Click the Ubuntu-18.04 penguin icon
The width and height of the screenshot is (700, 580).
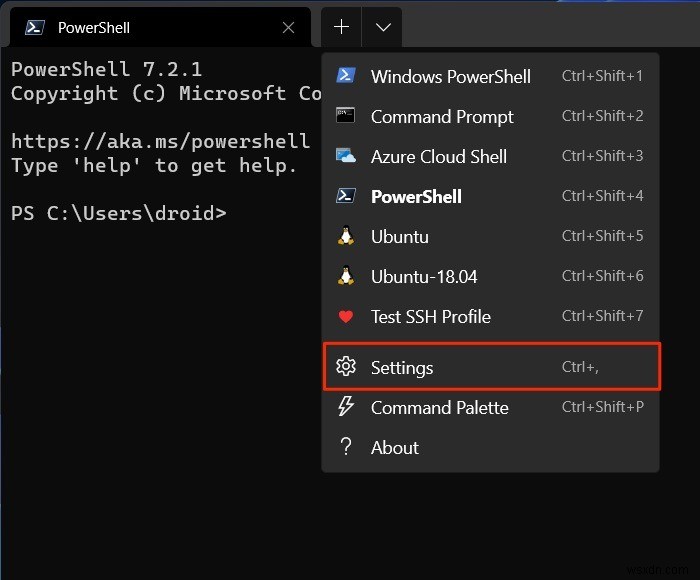346,276
